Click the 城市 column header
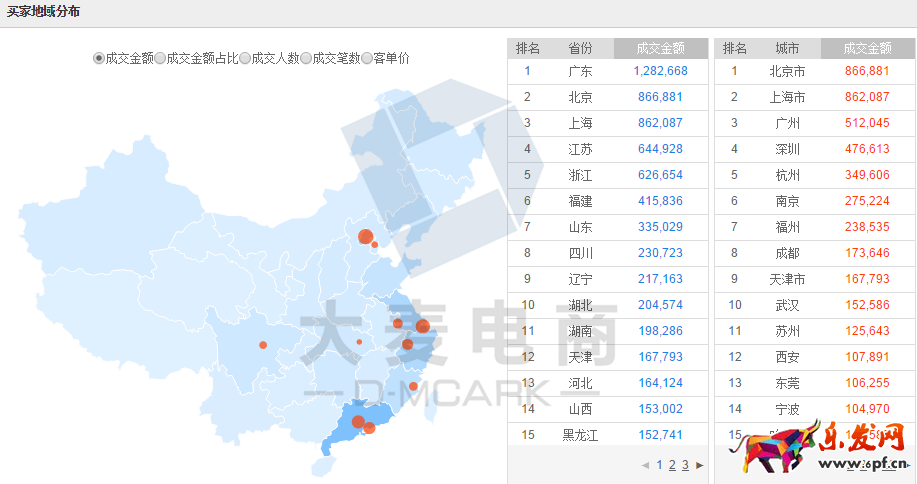 [x=787, y=48]
